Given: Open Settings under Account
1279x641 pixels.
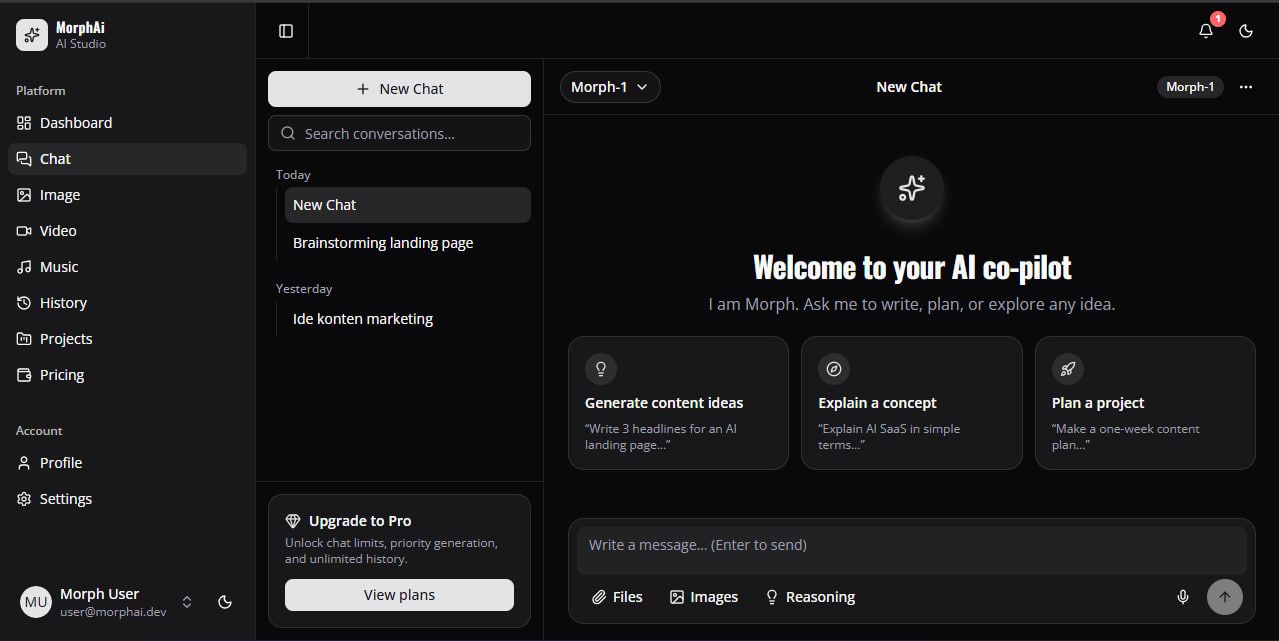Looking at the screenshot, I should 127,499.
